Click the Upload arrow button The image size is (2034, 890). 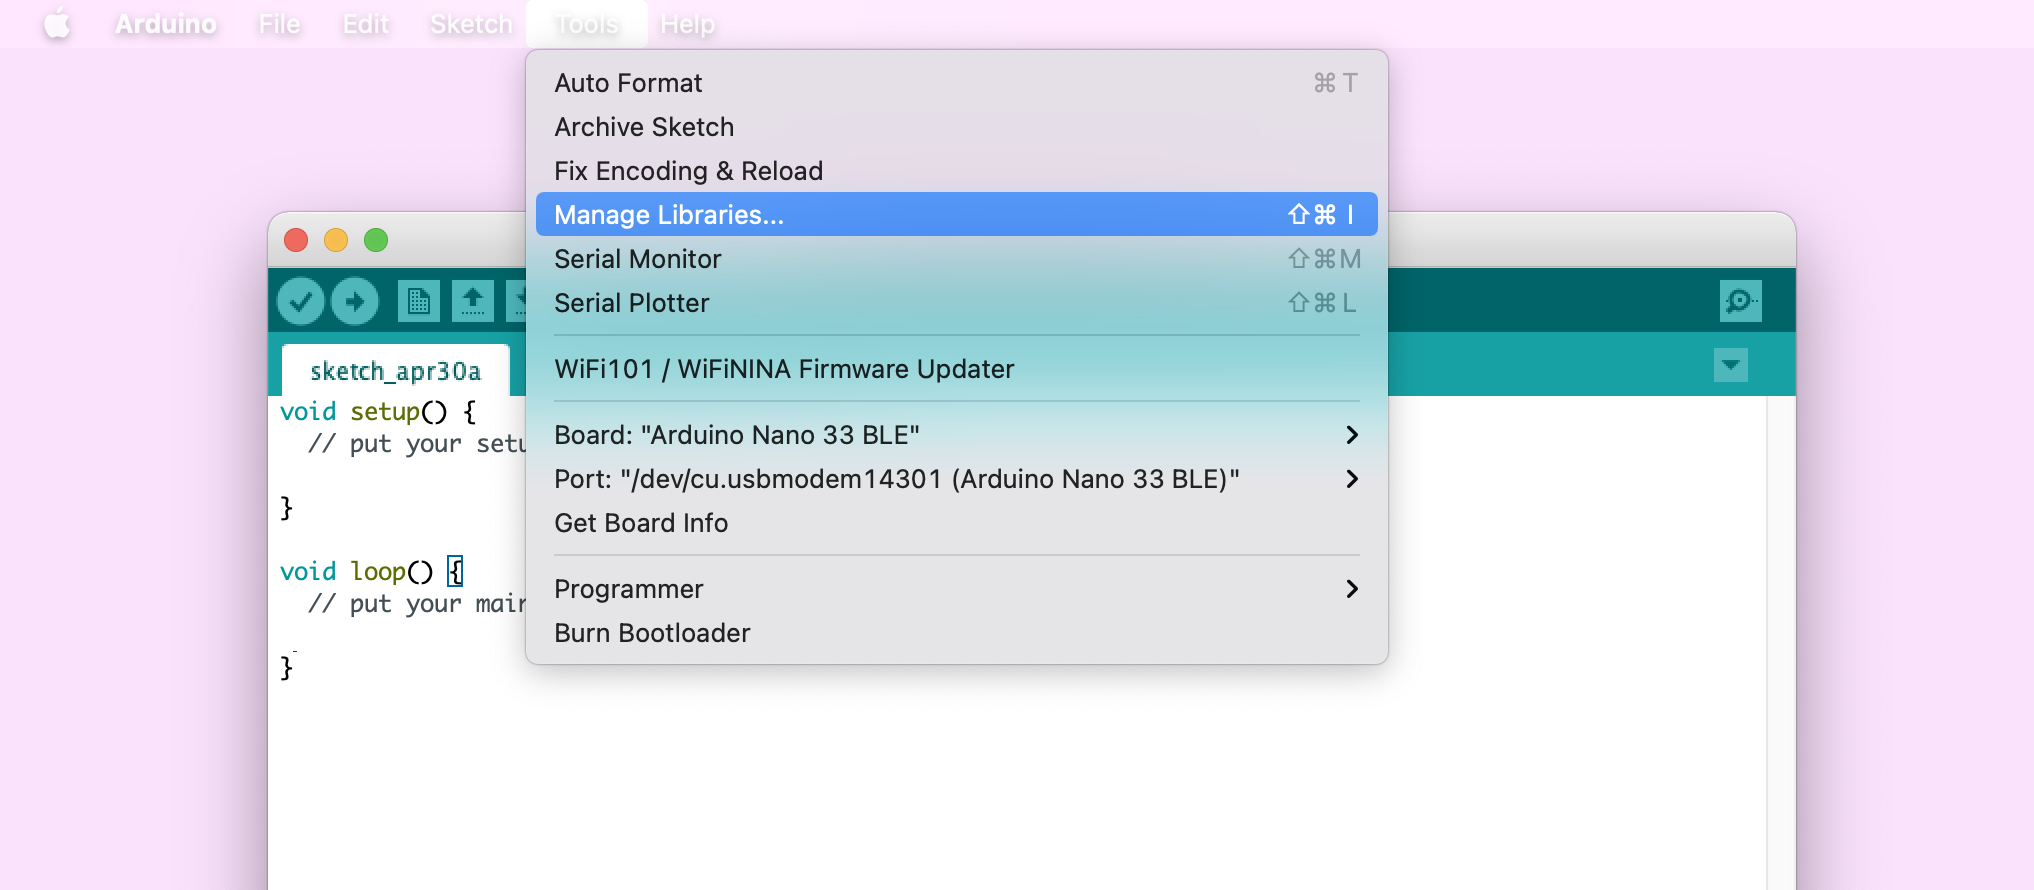(355, 301)
